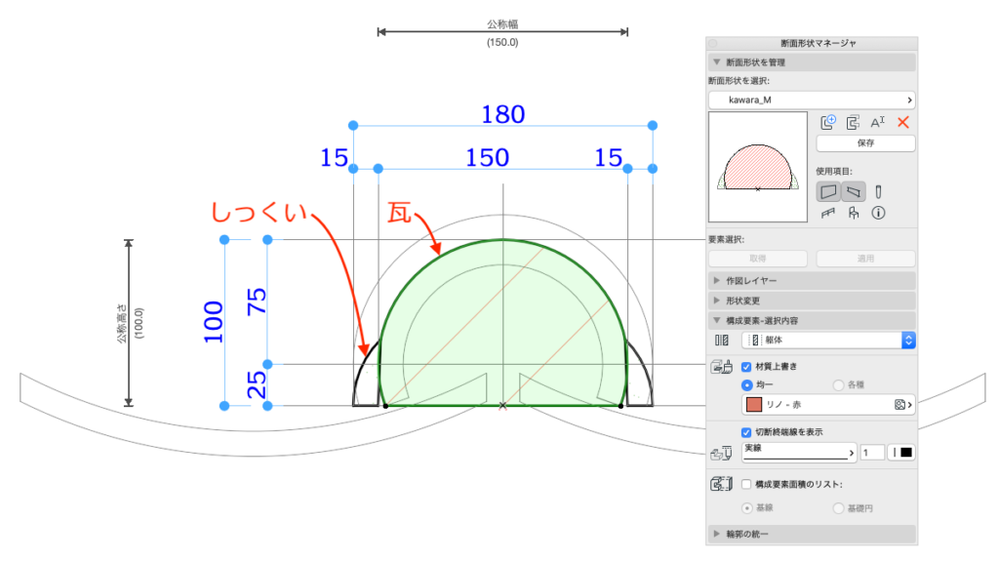Select the 各種 radio button
The height and width of the screenshot is (564, 999).
click(x=838, y=385)
